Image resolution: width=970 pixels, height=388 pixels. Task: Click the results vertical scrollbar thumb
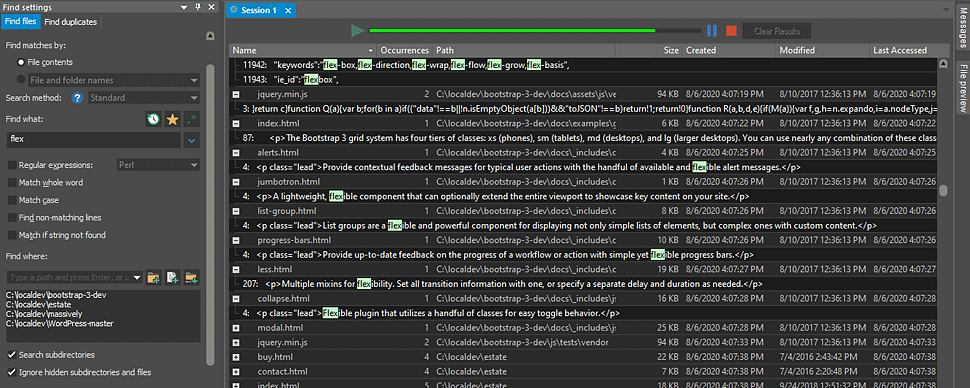[943, 191]
